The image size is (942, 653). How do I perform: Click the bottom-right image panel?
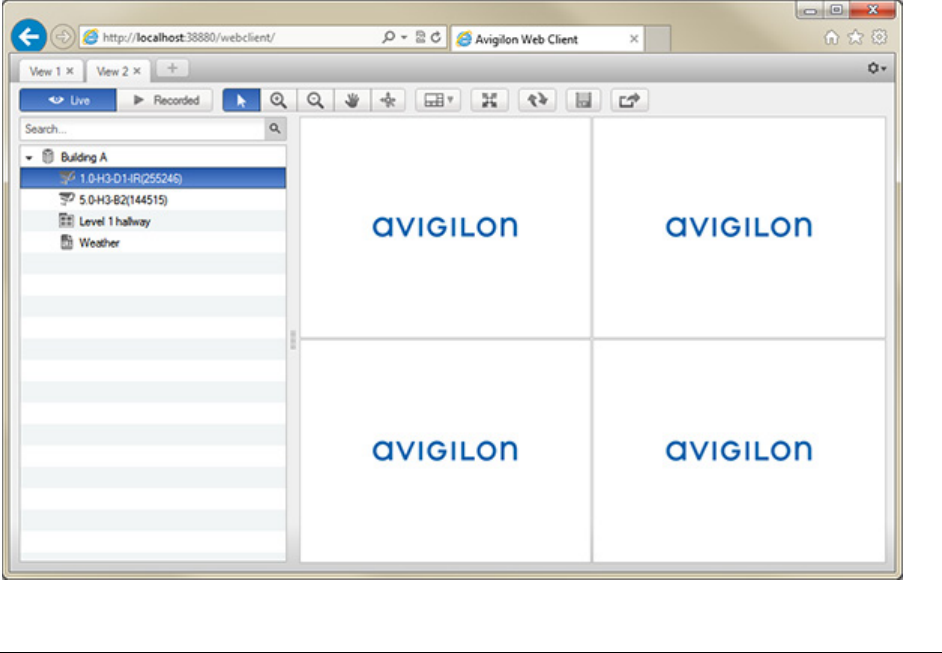pyautogui.click(x=739, y=451)
